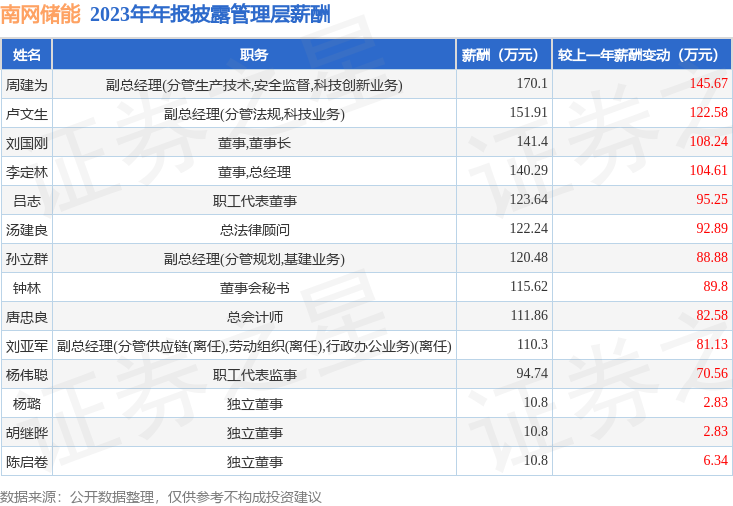Click the name cell 孙立群
This screenshot has height=506, width=733.
click(x=27, y=259)
